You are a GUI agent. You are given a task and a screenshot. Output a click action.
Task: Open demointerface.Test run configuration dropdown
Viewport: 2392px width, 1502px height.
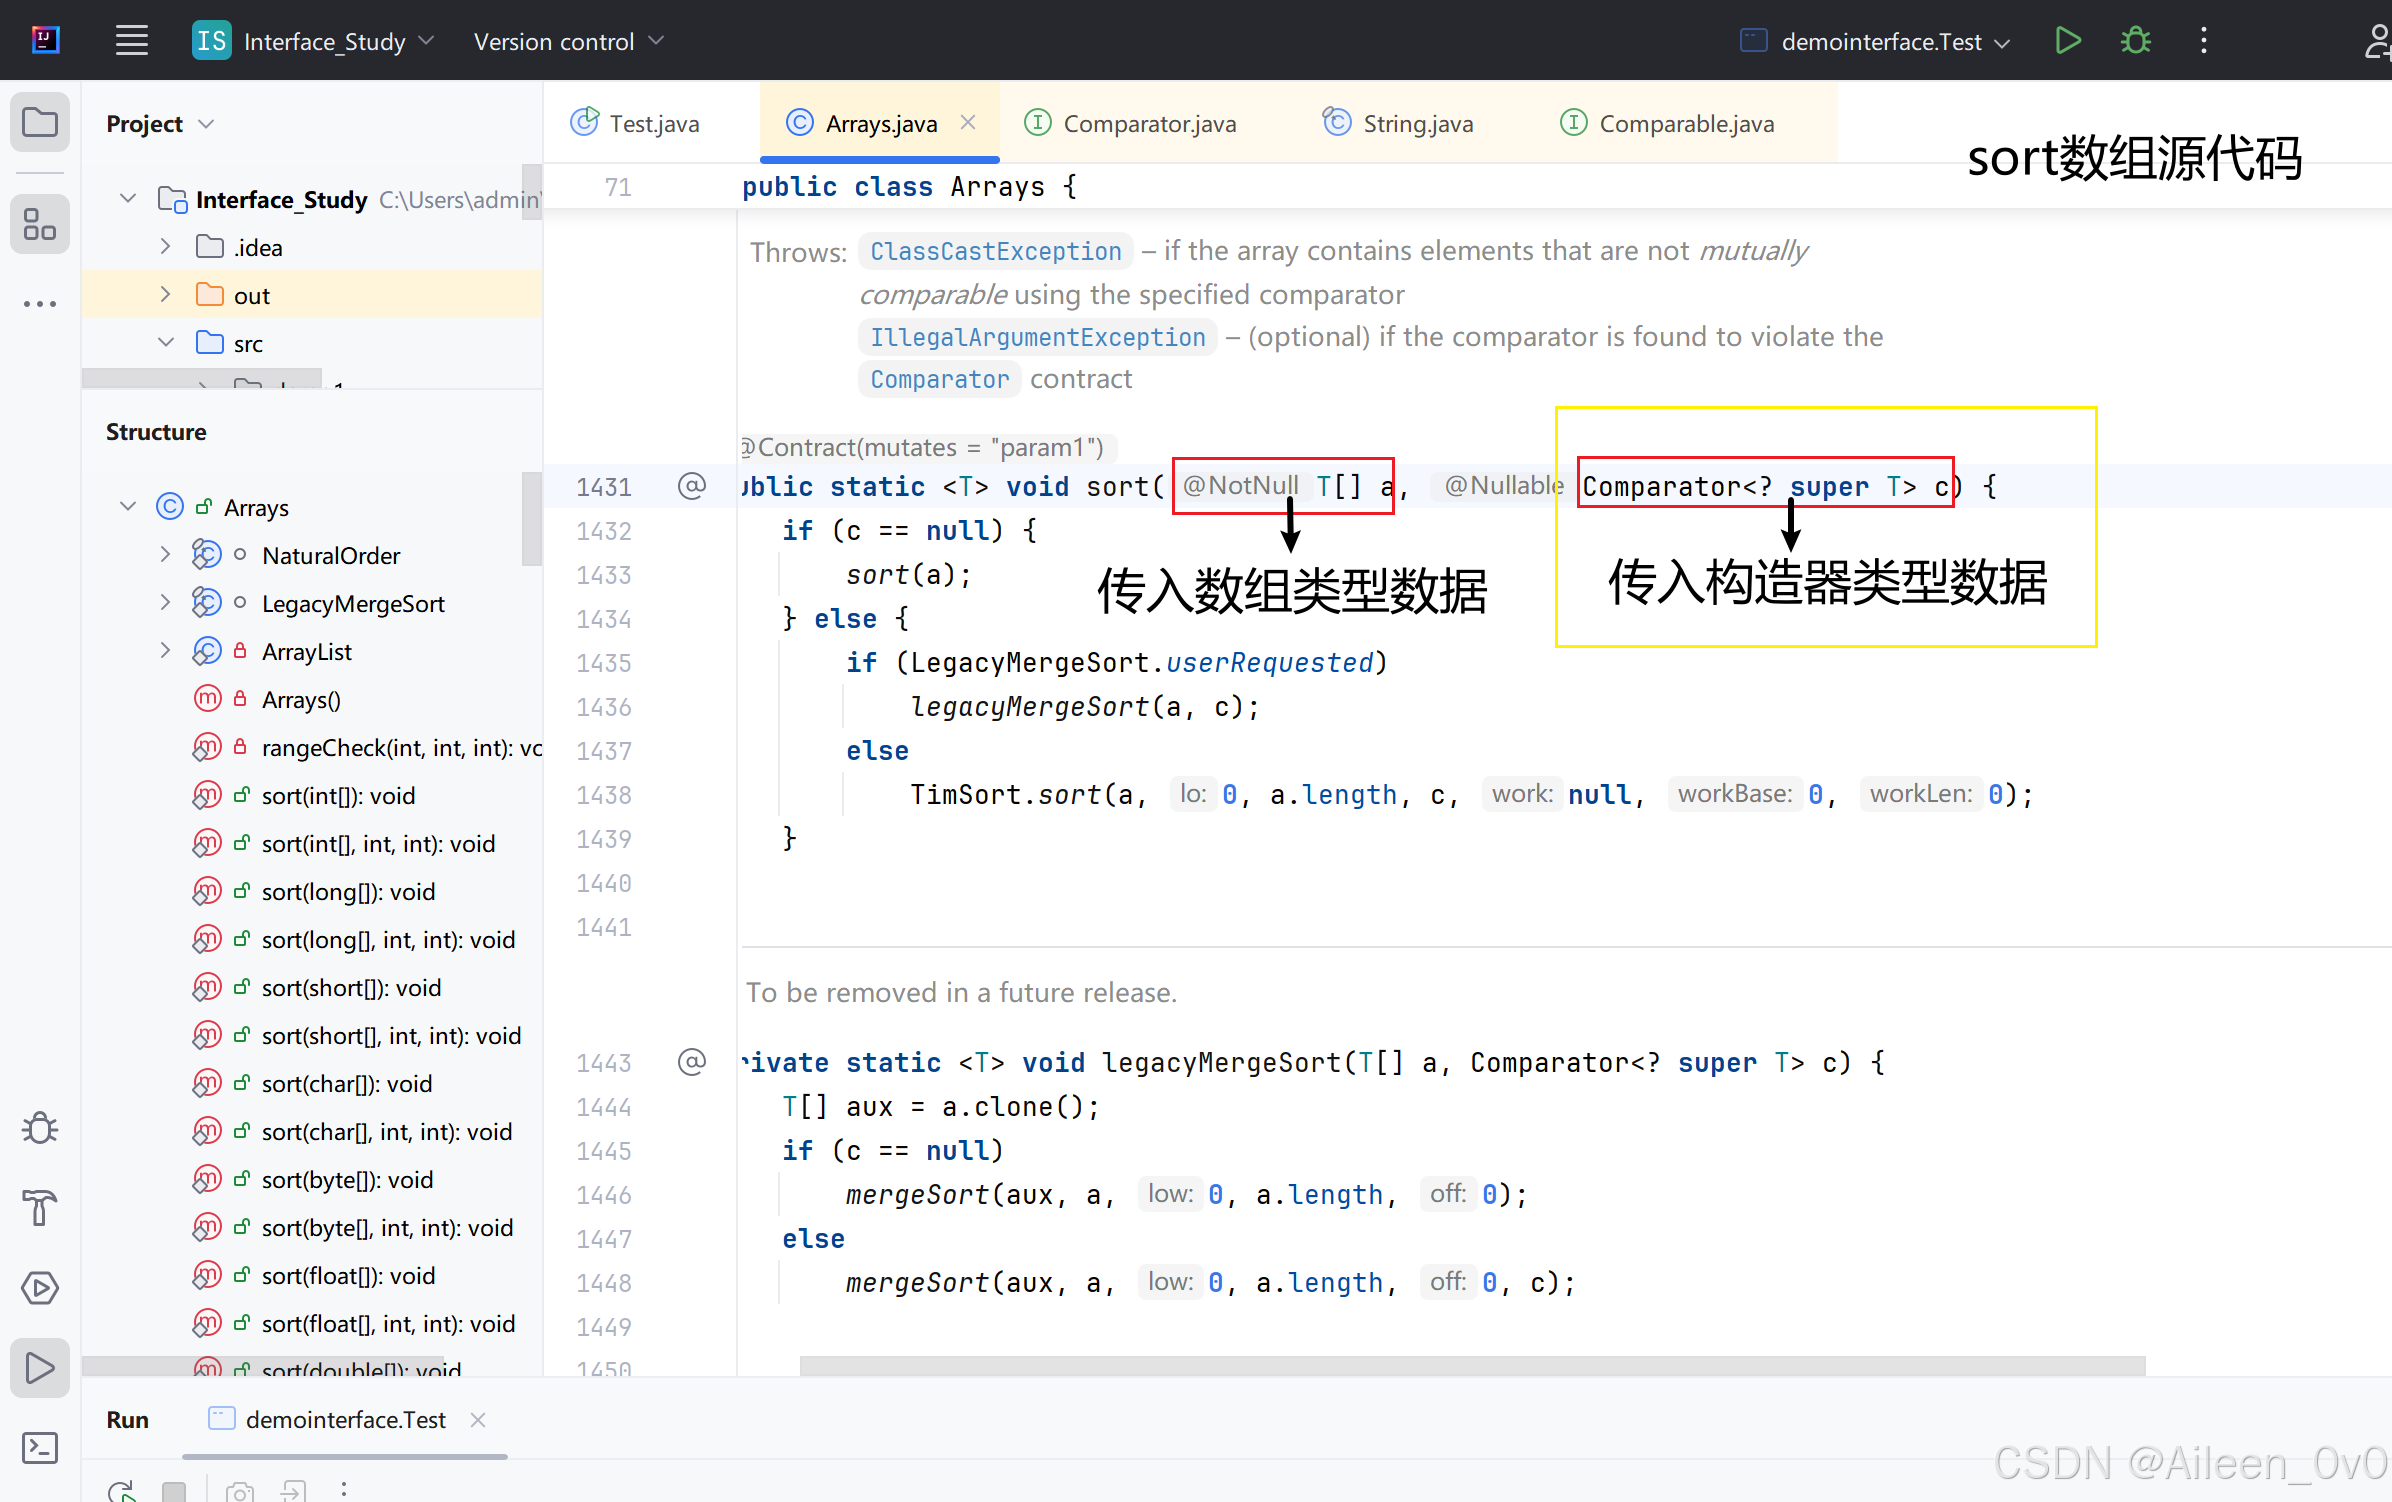click(x=1876, y=41)
